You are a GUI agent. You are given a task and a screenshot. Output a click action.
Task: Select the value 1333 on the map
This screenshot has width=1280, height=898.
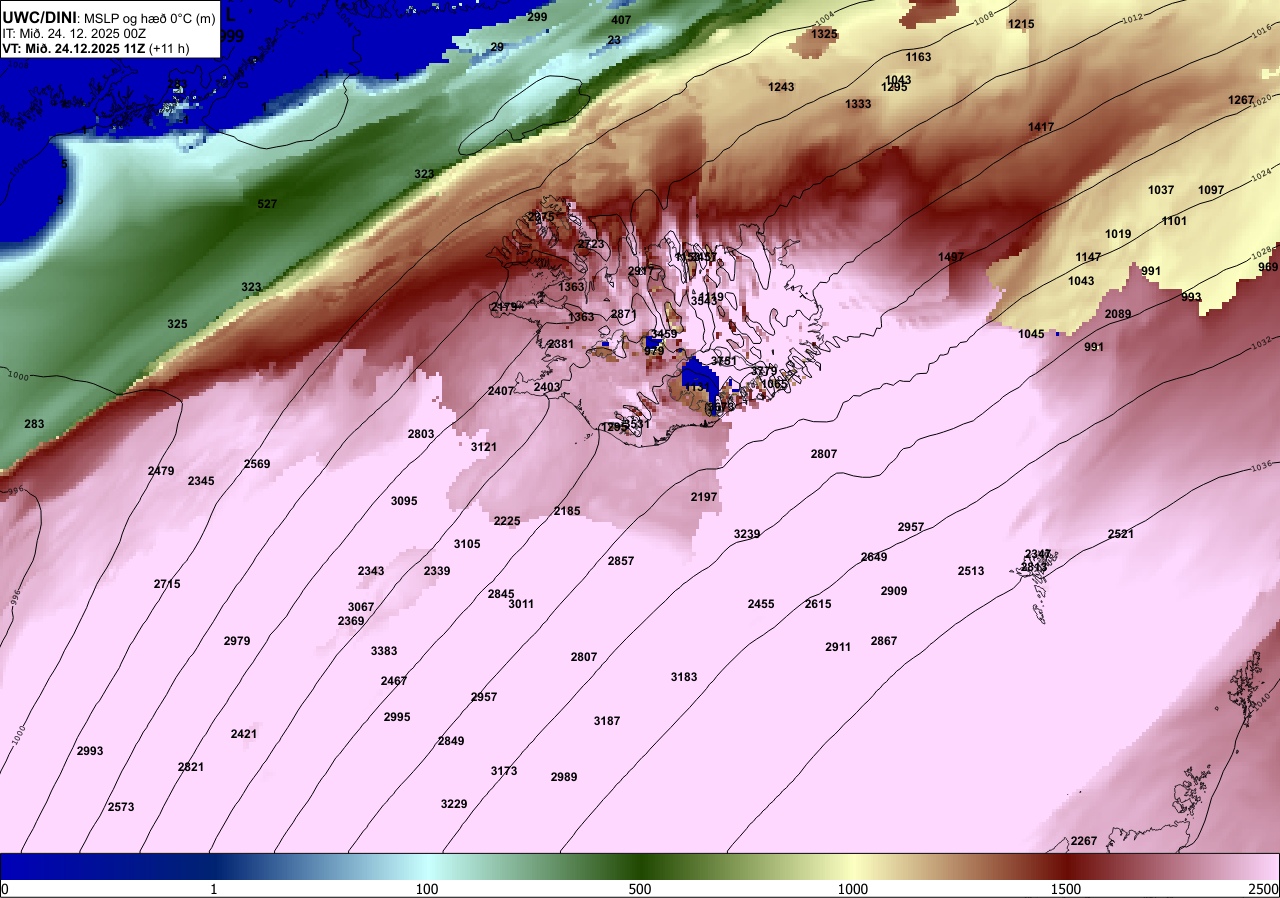pyautogui.click(x=858, y=104)
